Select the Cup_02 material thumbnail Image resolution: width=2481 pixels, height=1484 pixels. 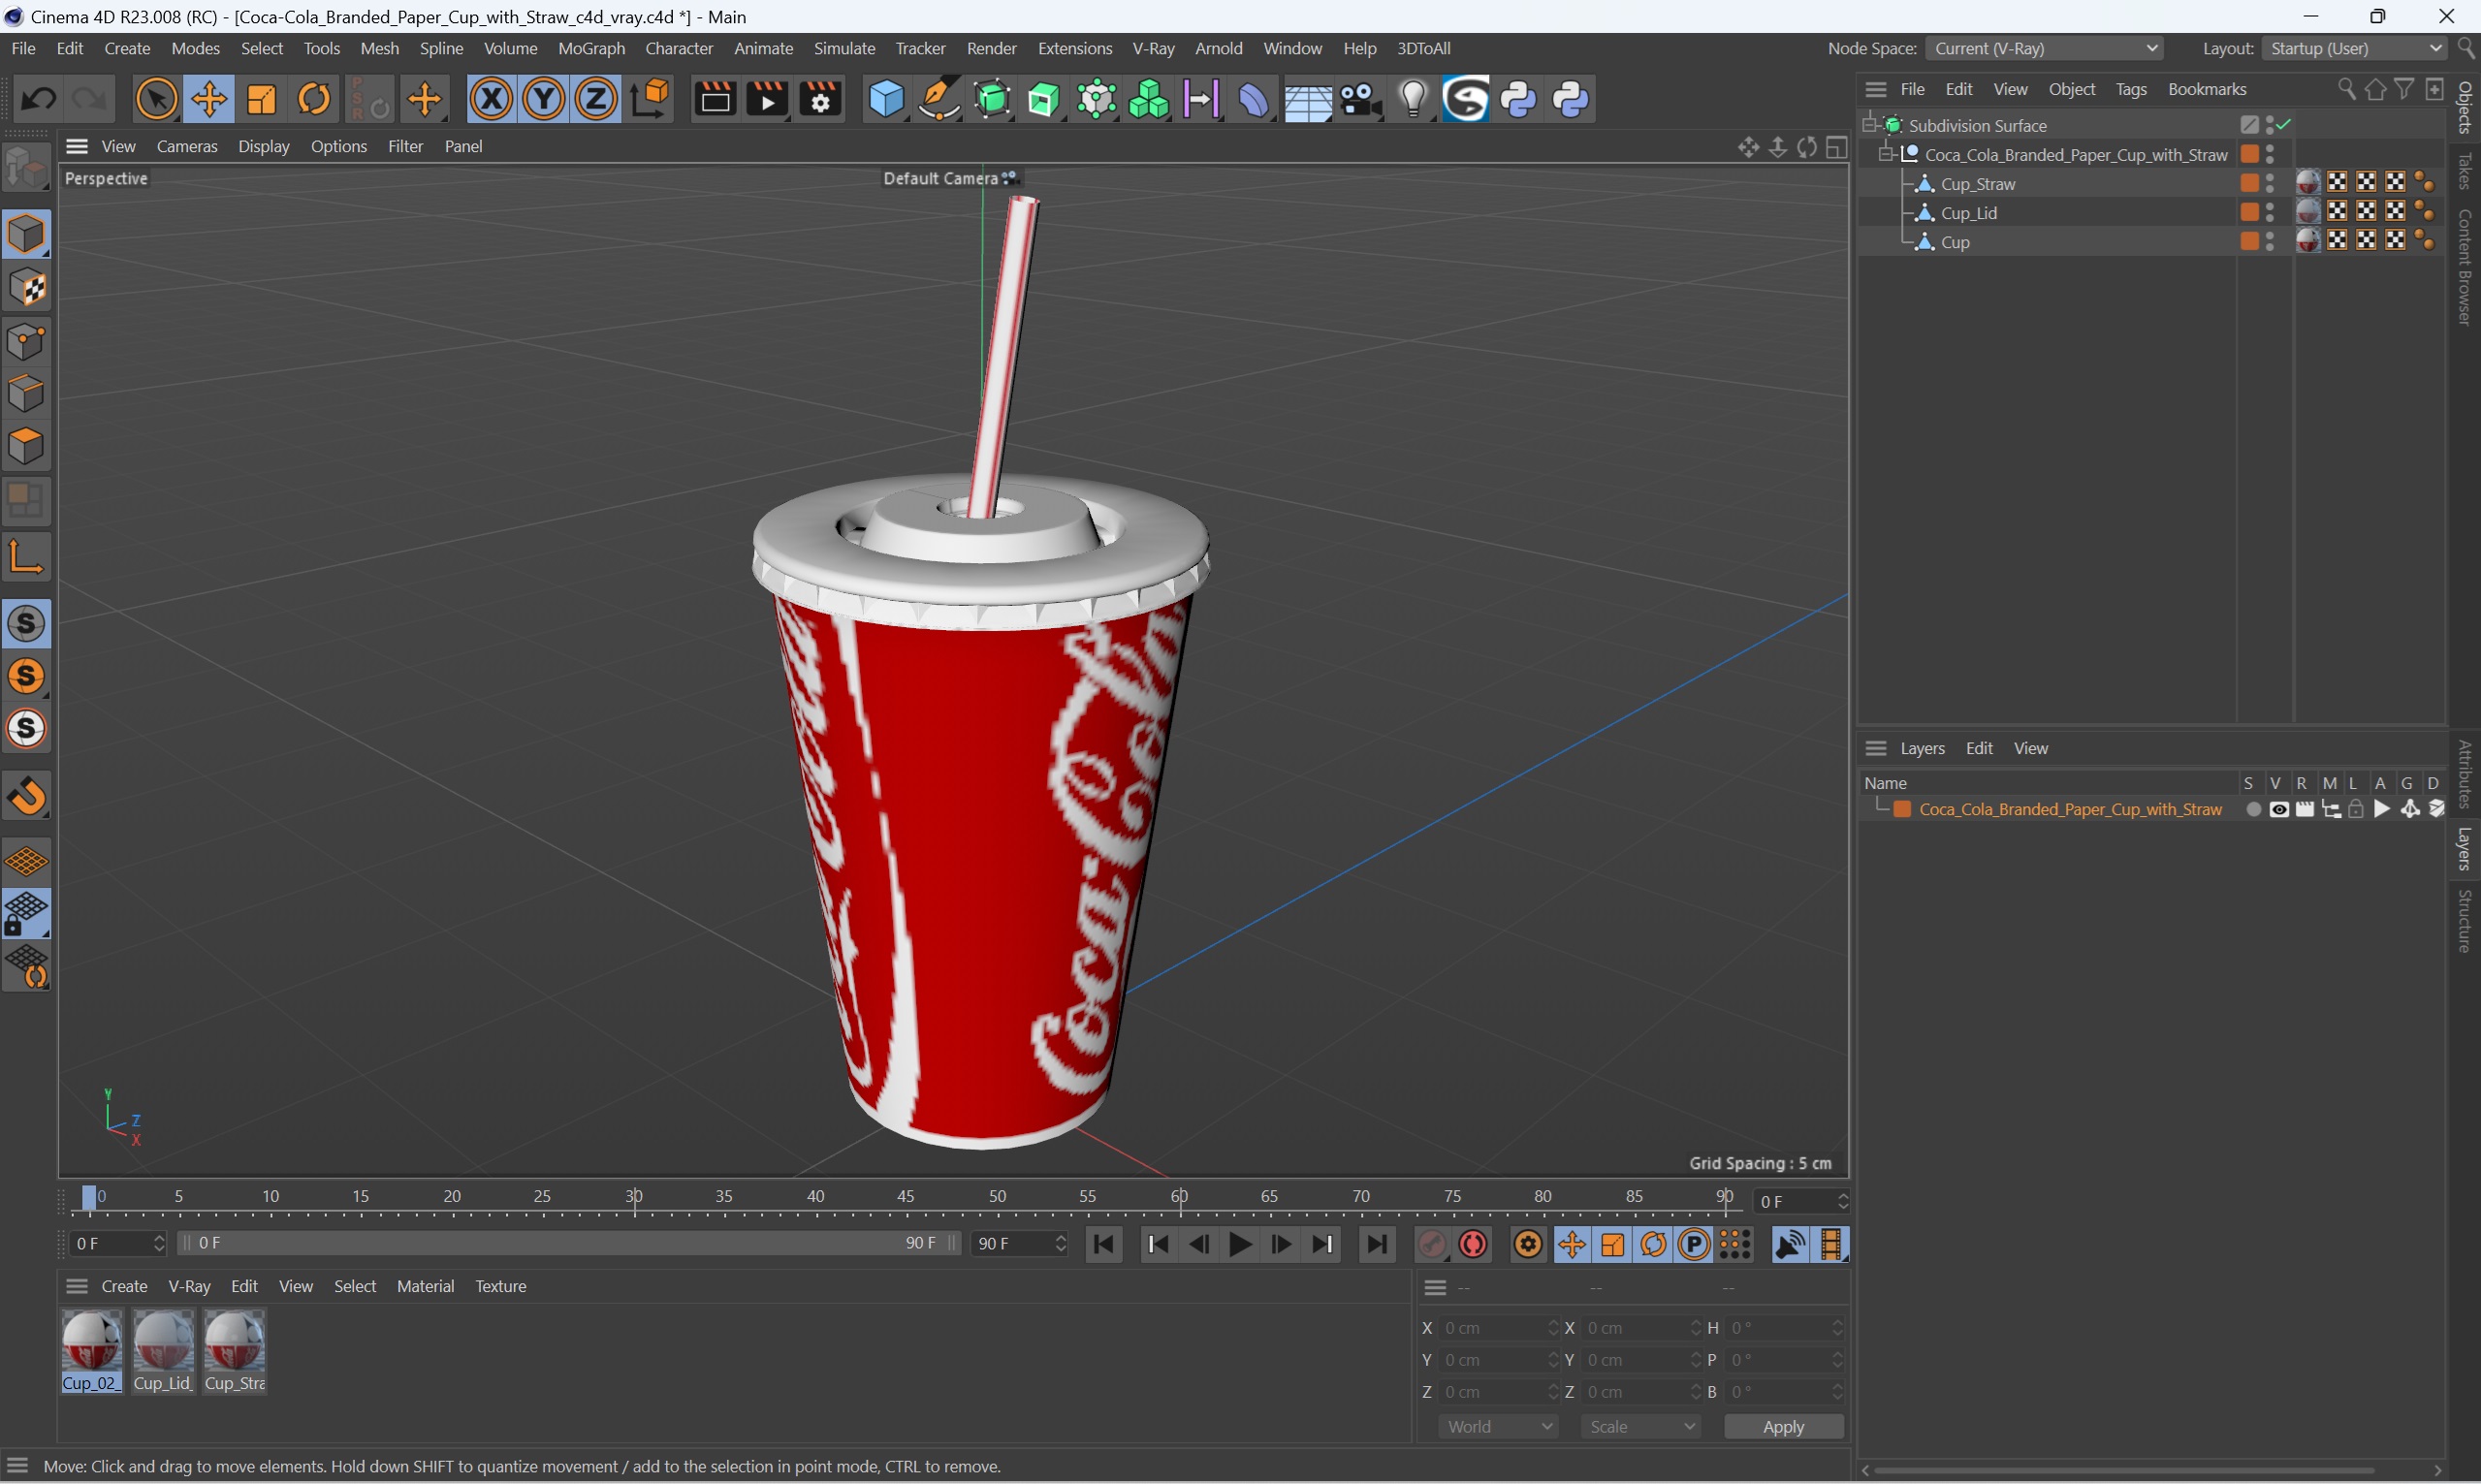[91, 1352]
